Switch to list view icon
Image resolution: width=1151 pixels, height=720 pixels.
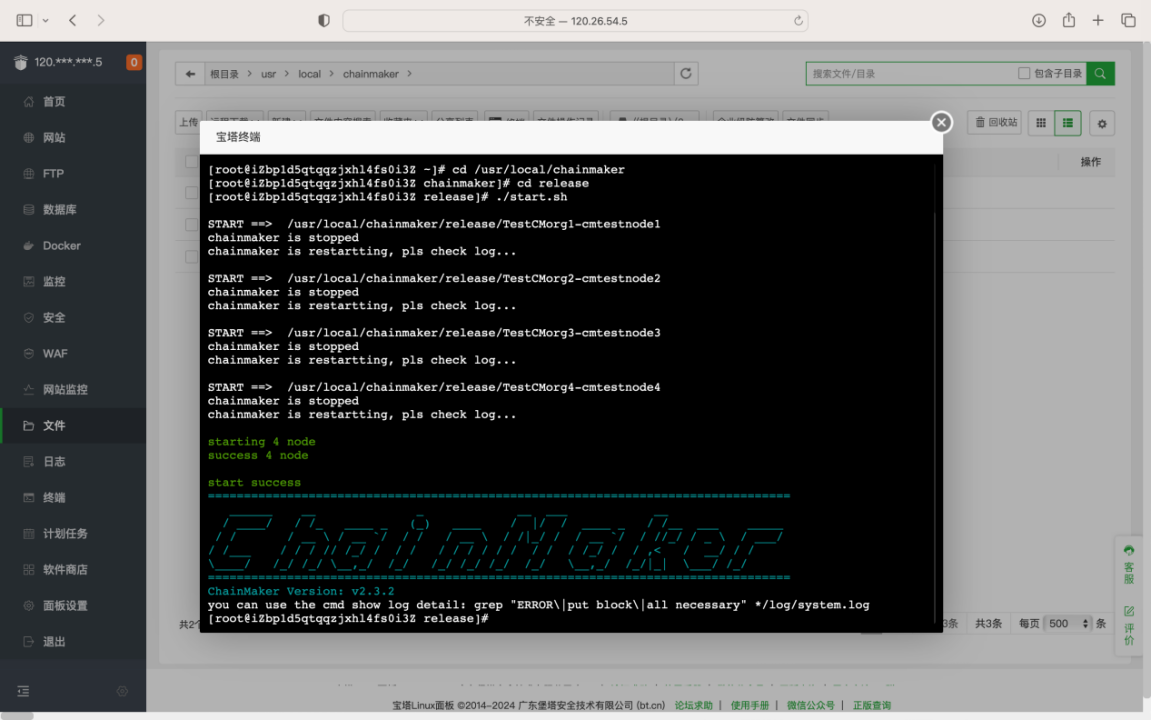point(1067,123)
